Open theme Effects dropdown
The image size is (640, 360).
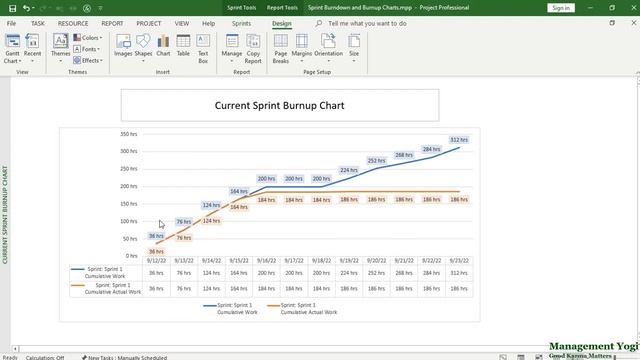pos(88,60)
